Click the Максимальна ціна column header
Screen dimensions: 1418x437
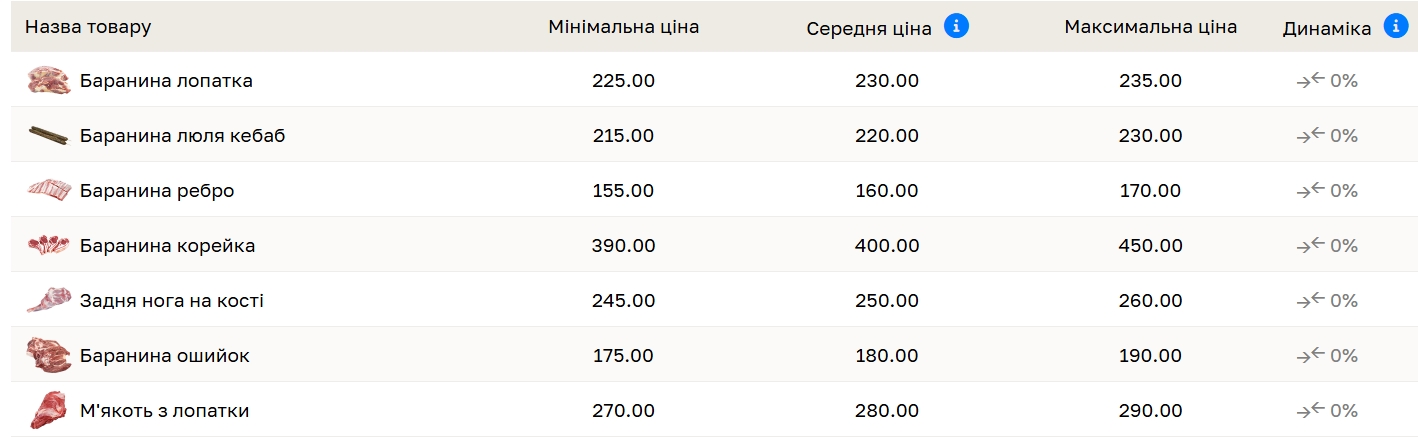1150,27
